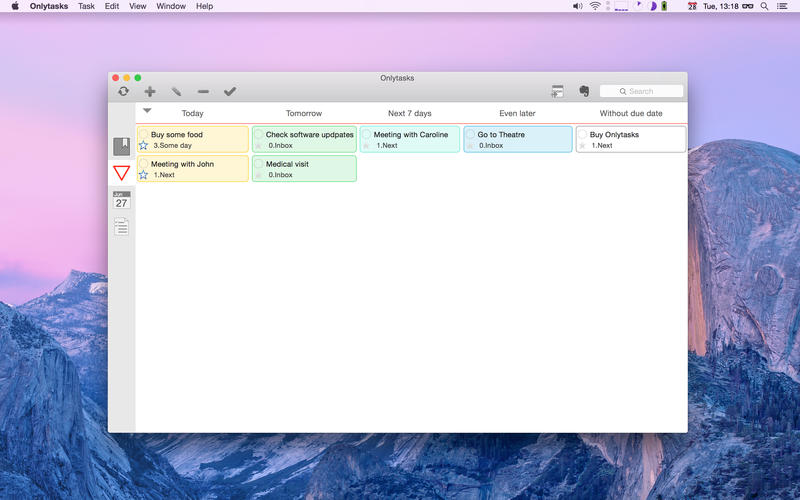Delete task using the minus icon

tap(203, 91)
